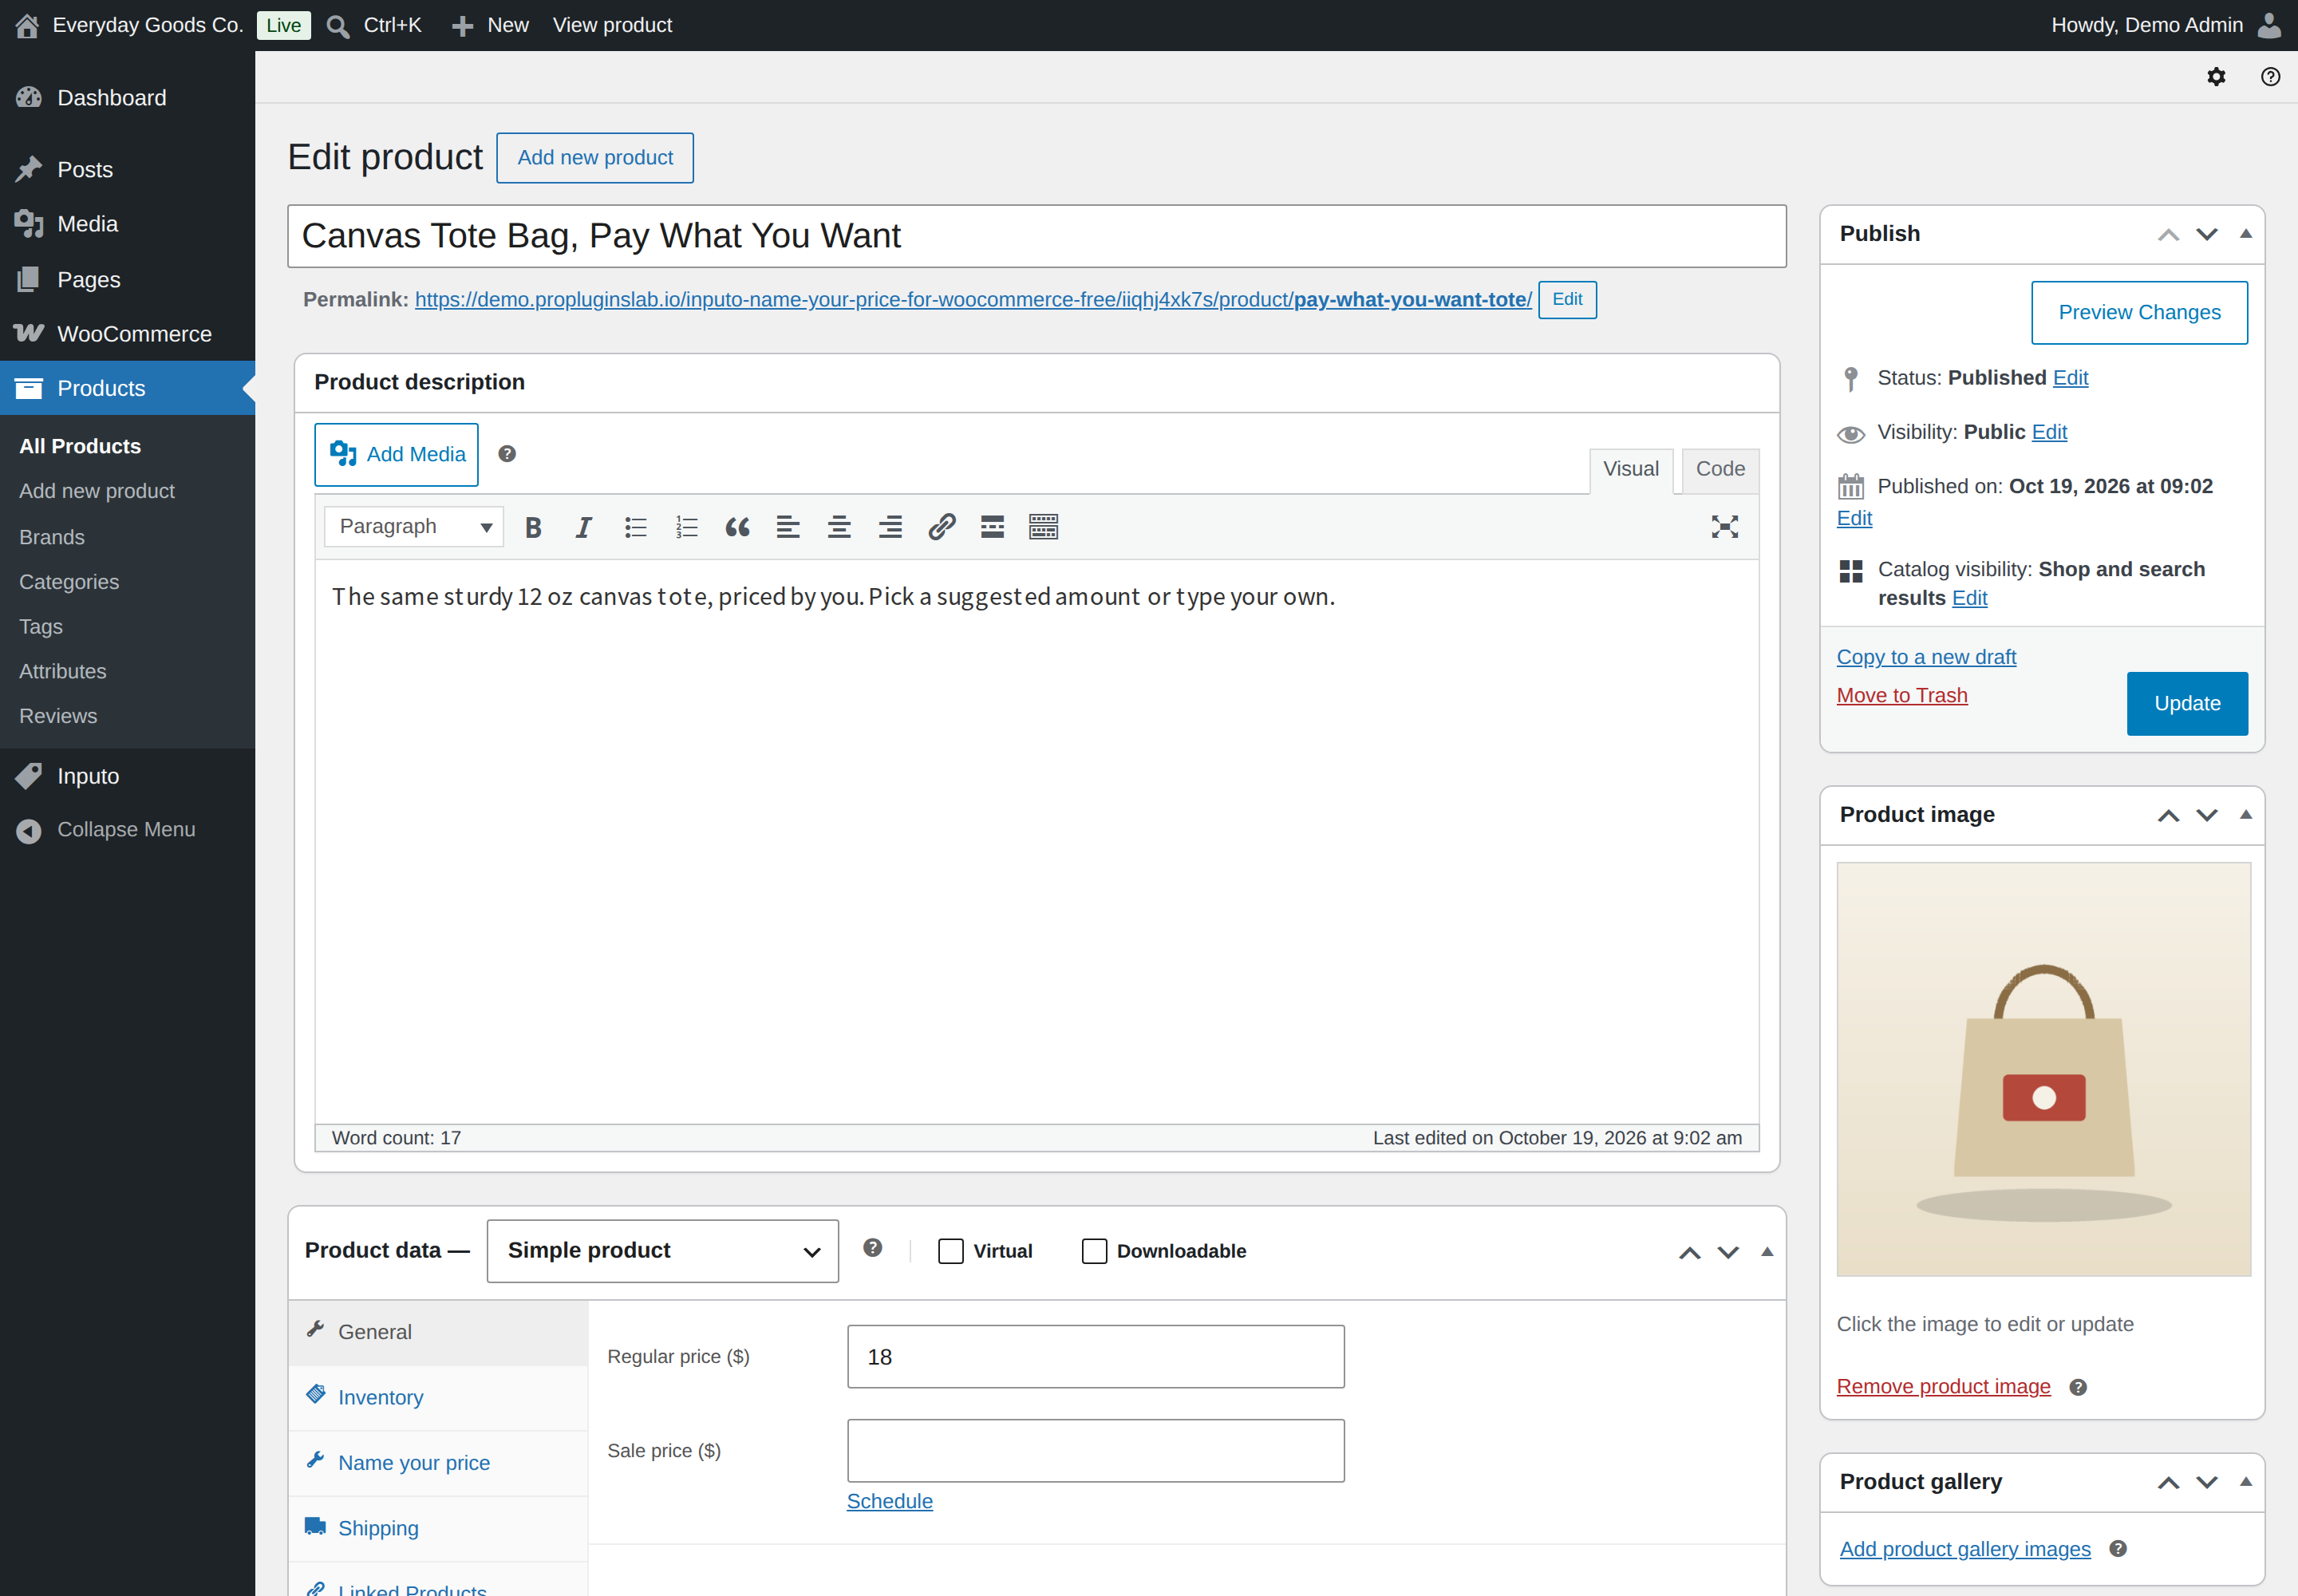Image resolution: width=2298 pixels, height=1596 pixels.
Task: Open the help circle icon top right
Action: (2271, 77)
